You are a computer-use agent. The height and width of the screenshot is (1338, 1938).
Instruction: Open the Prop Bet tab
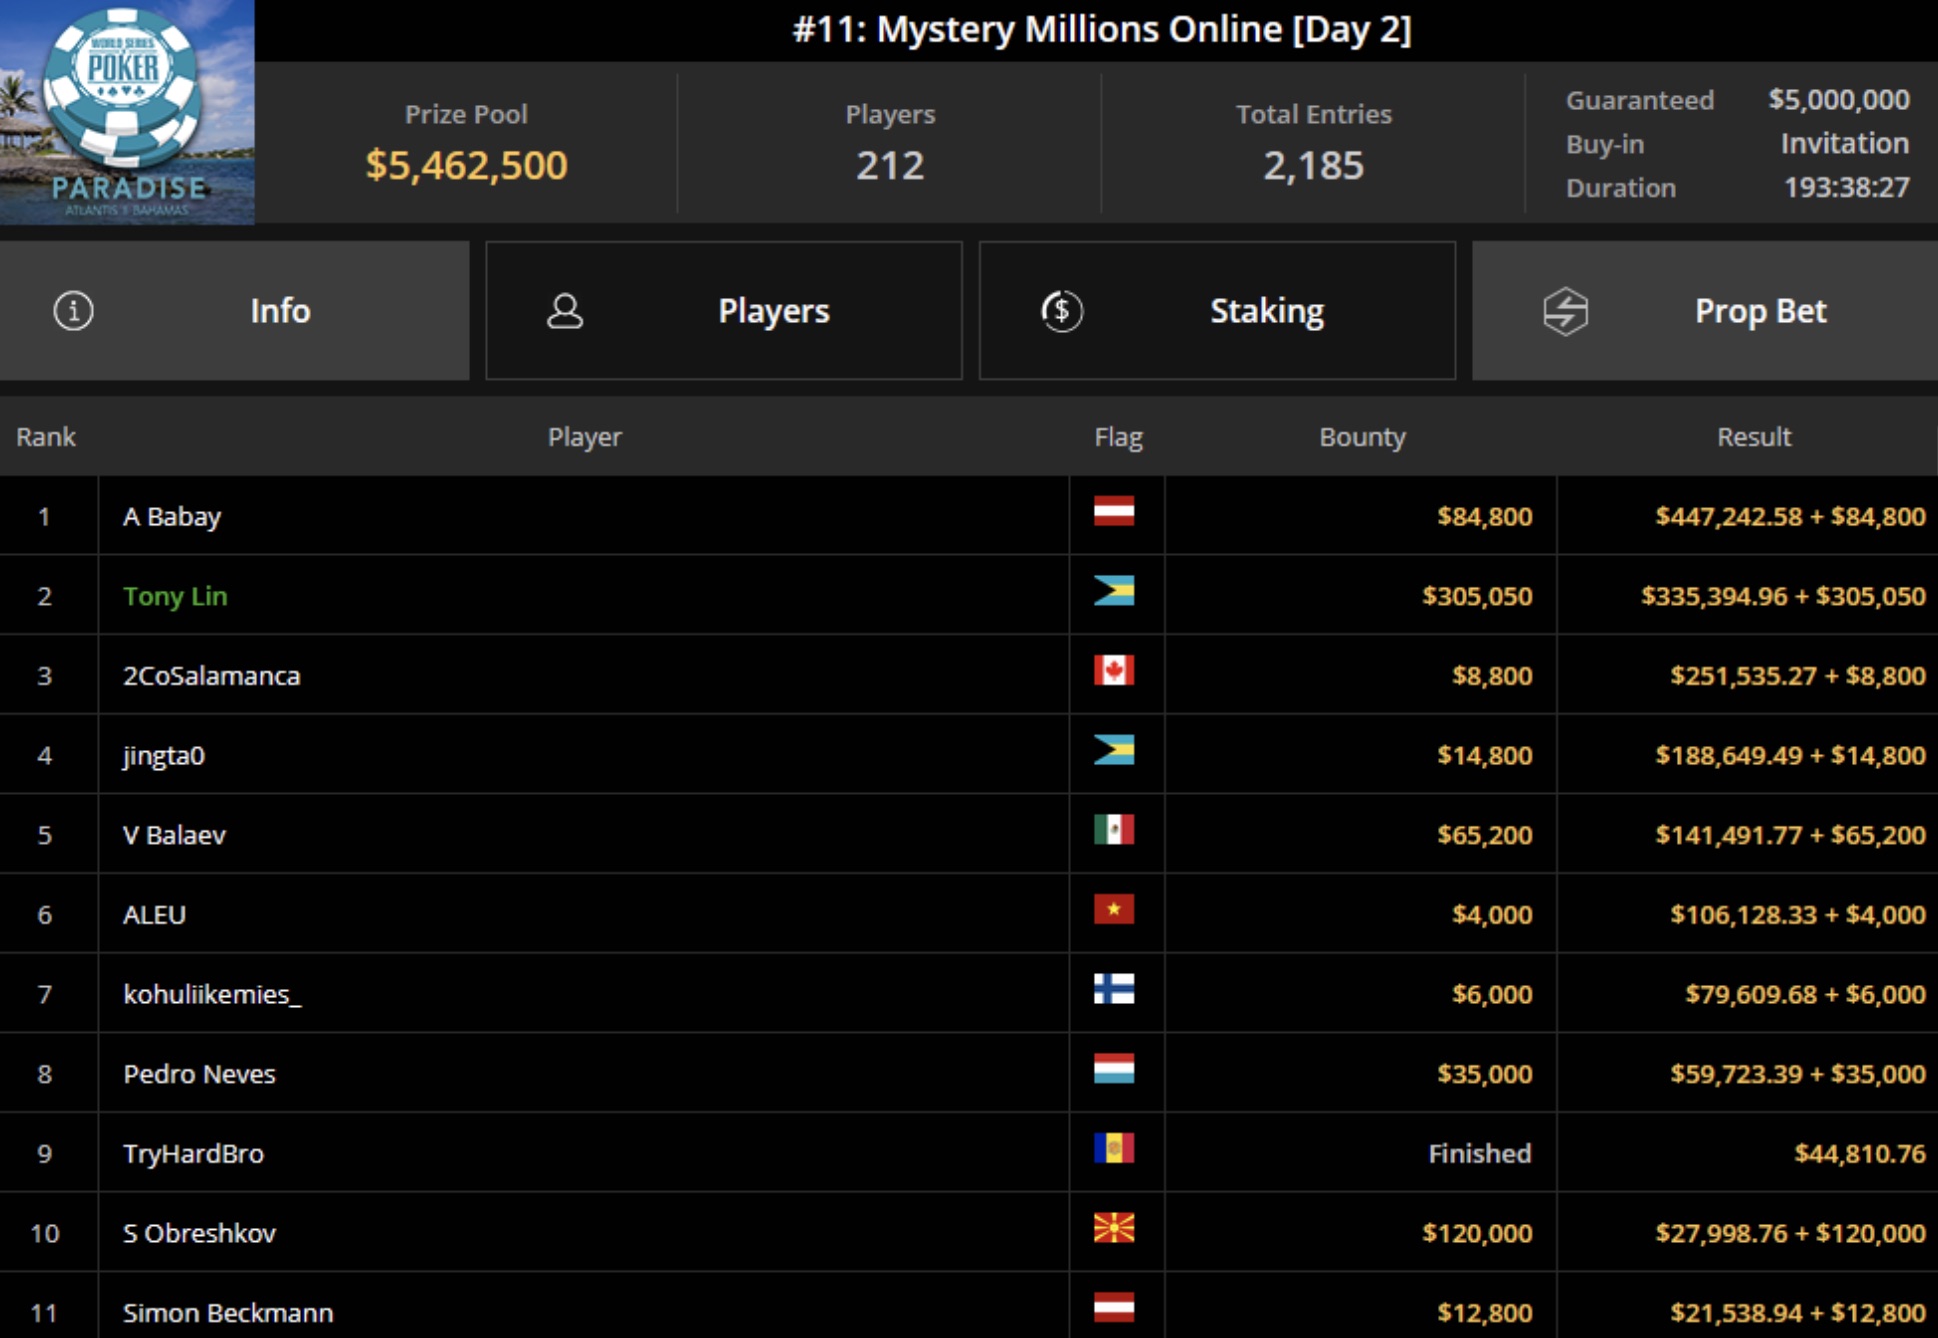pos(1760,311)
